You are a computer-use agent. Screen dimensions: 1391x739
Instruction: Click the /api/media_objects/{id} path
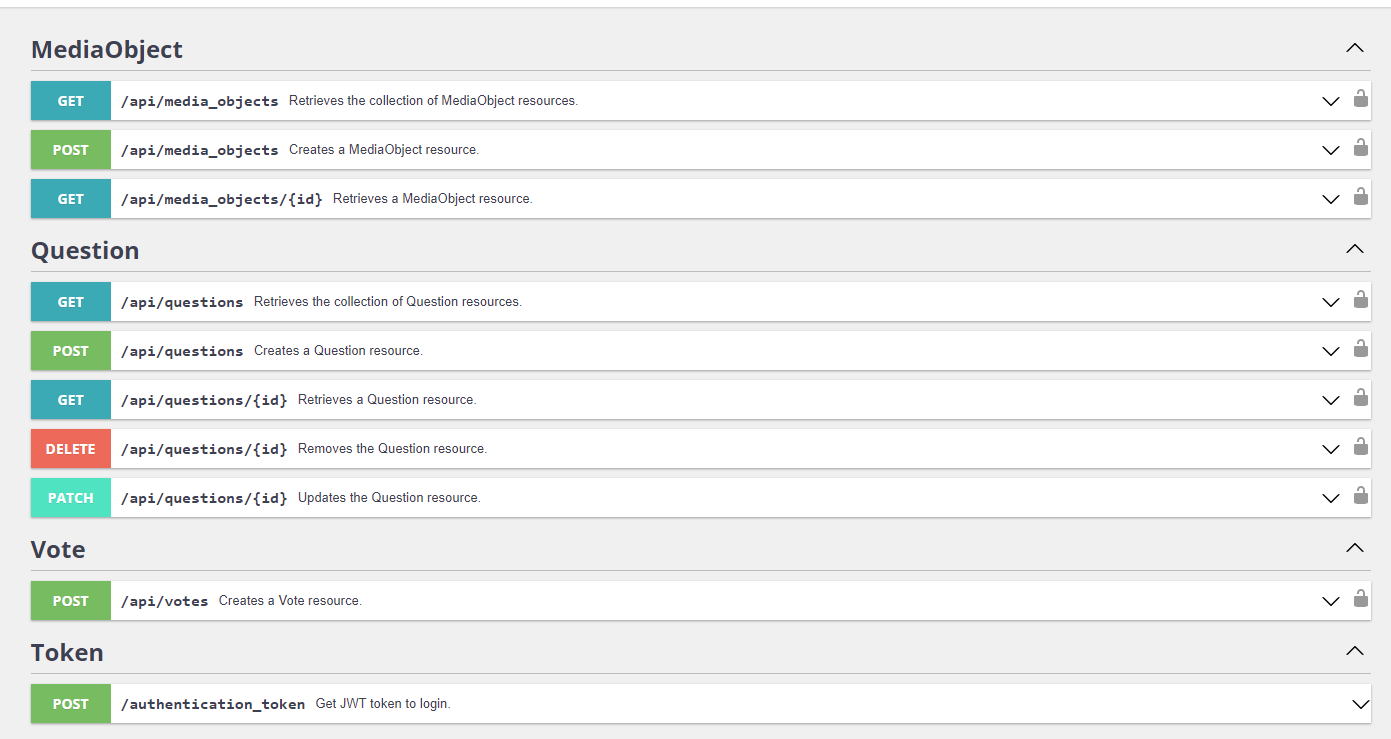click(x=222, y=199)
